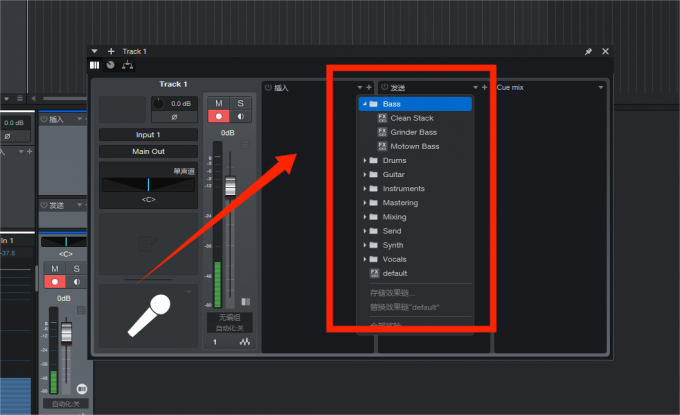Open the Track 1 popup menu arrow
Viewport: 680px width, 415px height.
click(x=95, y=51)
